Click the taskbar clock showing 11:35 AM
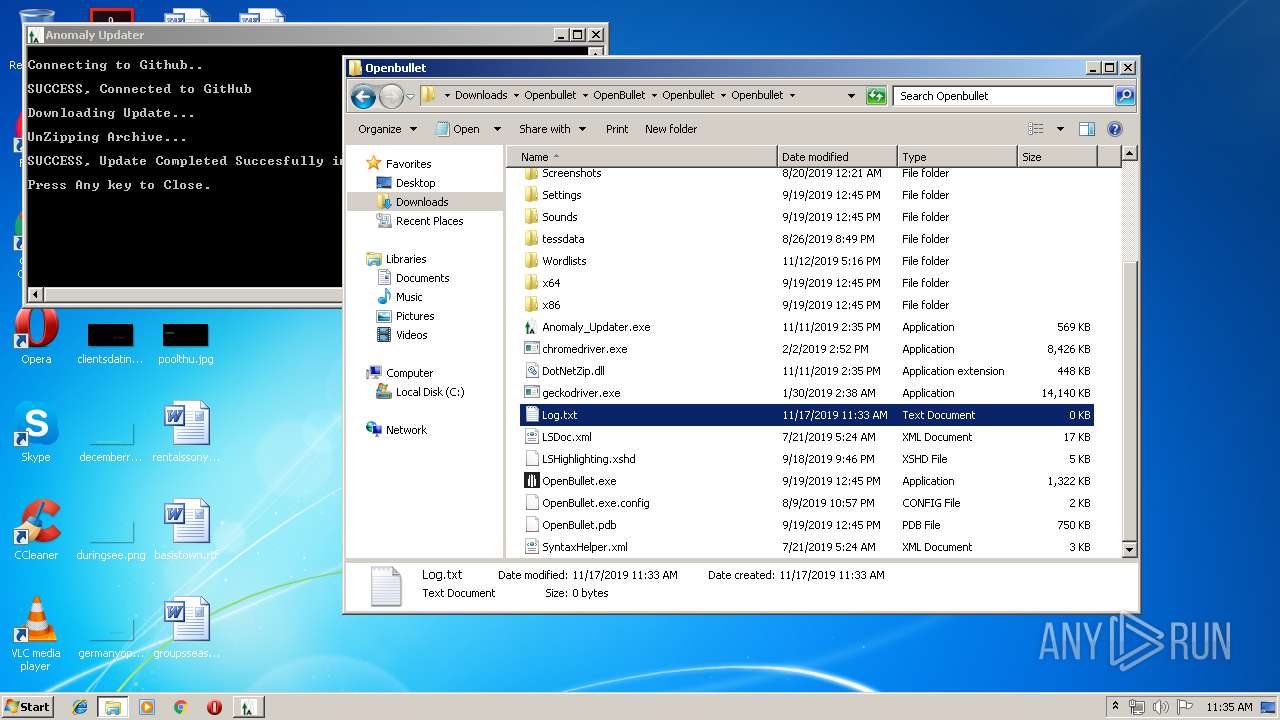Image resolution: width=1280 pixels, height=720 pixels. 1229,707
